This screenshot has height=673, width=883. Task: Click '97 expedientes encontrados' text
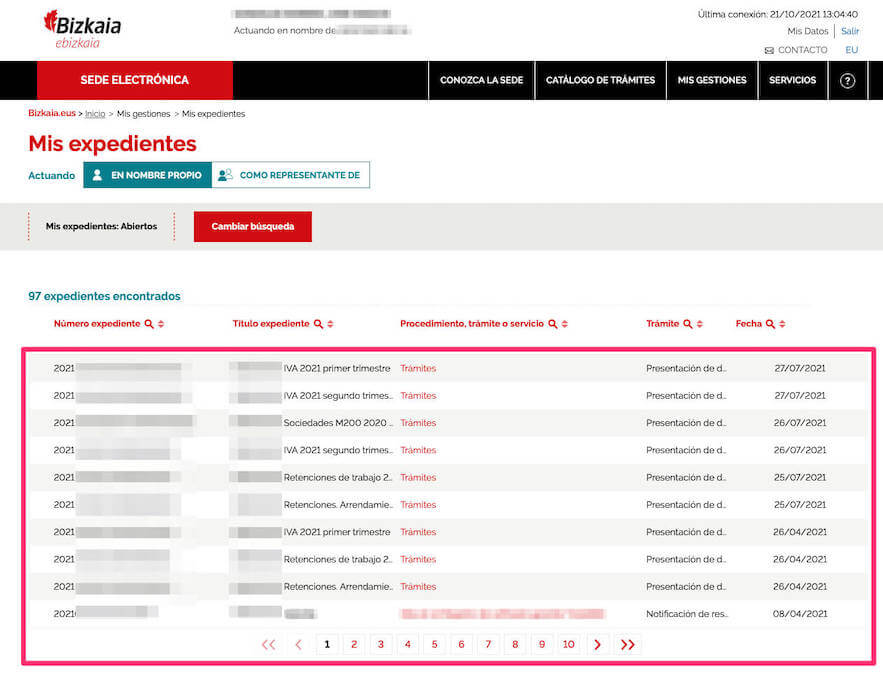(104, 296)
